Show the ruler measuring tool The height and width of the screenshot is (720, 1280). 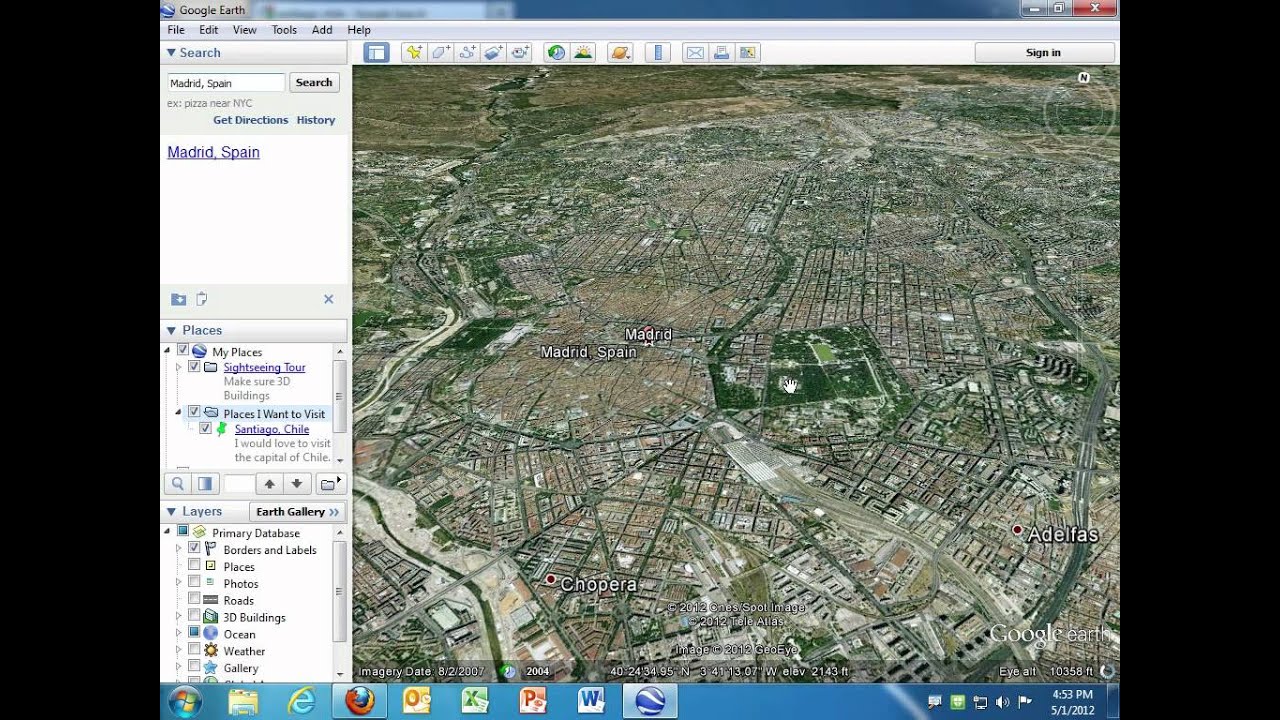pyautogui.click(x=657, y=53)
